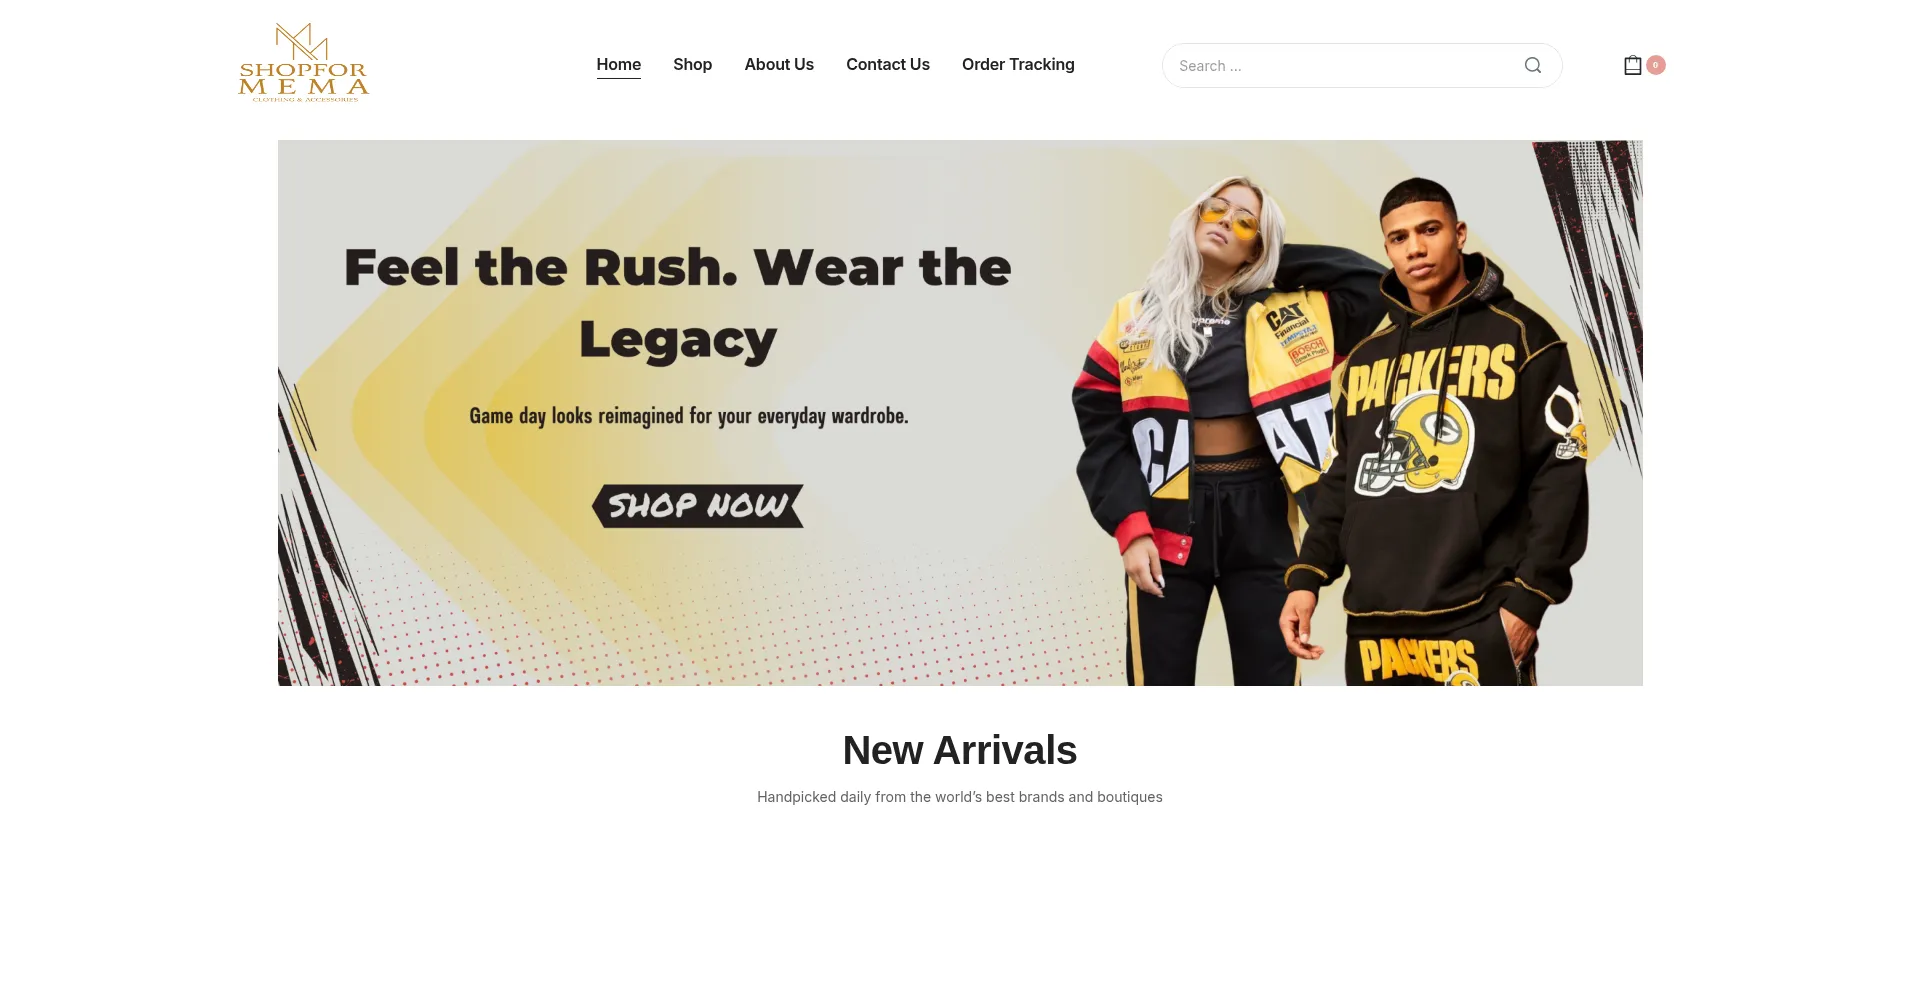Click the 'Game day looks' banner tagline
Screen dimensions: 1920x993
[x=689, y=416]
